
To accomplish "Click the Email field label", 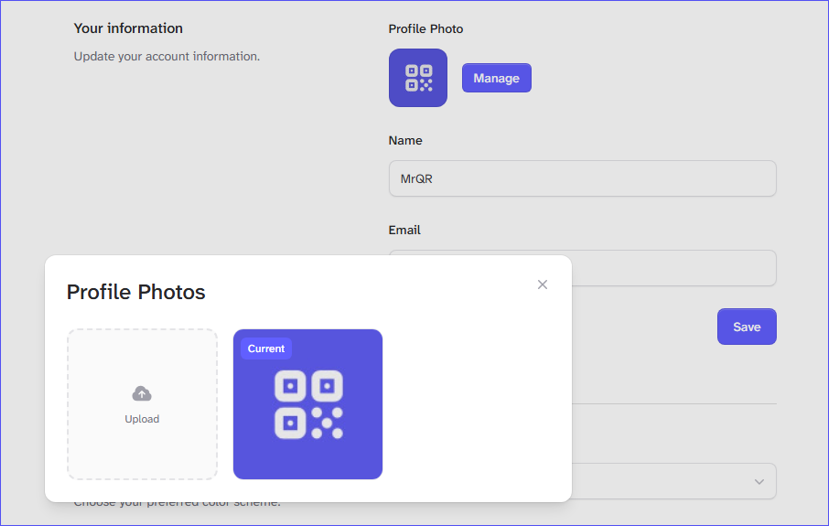I will tap(404, 230).
